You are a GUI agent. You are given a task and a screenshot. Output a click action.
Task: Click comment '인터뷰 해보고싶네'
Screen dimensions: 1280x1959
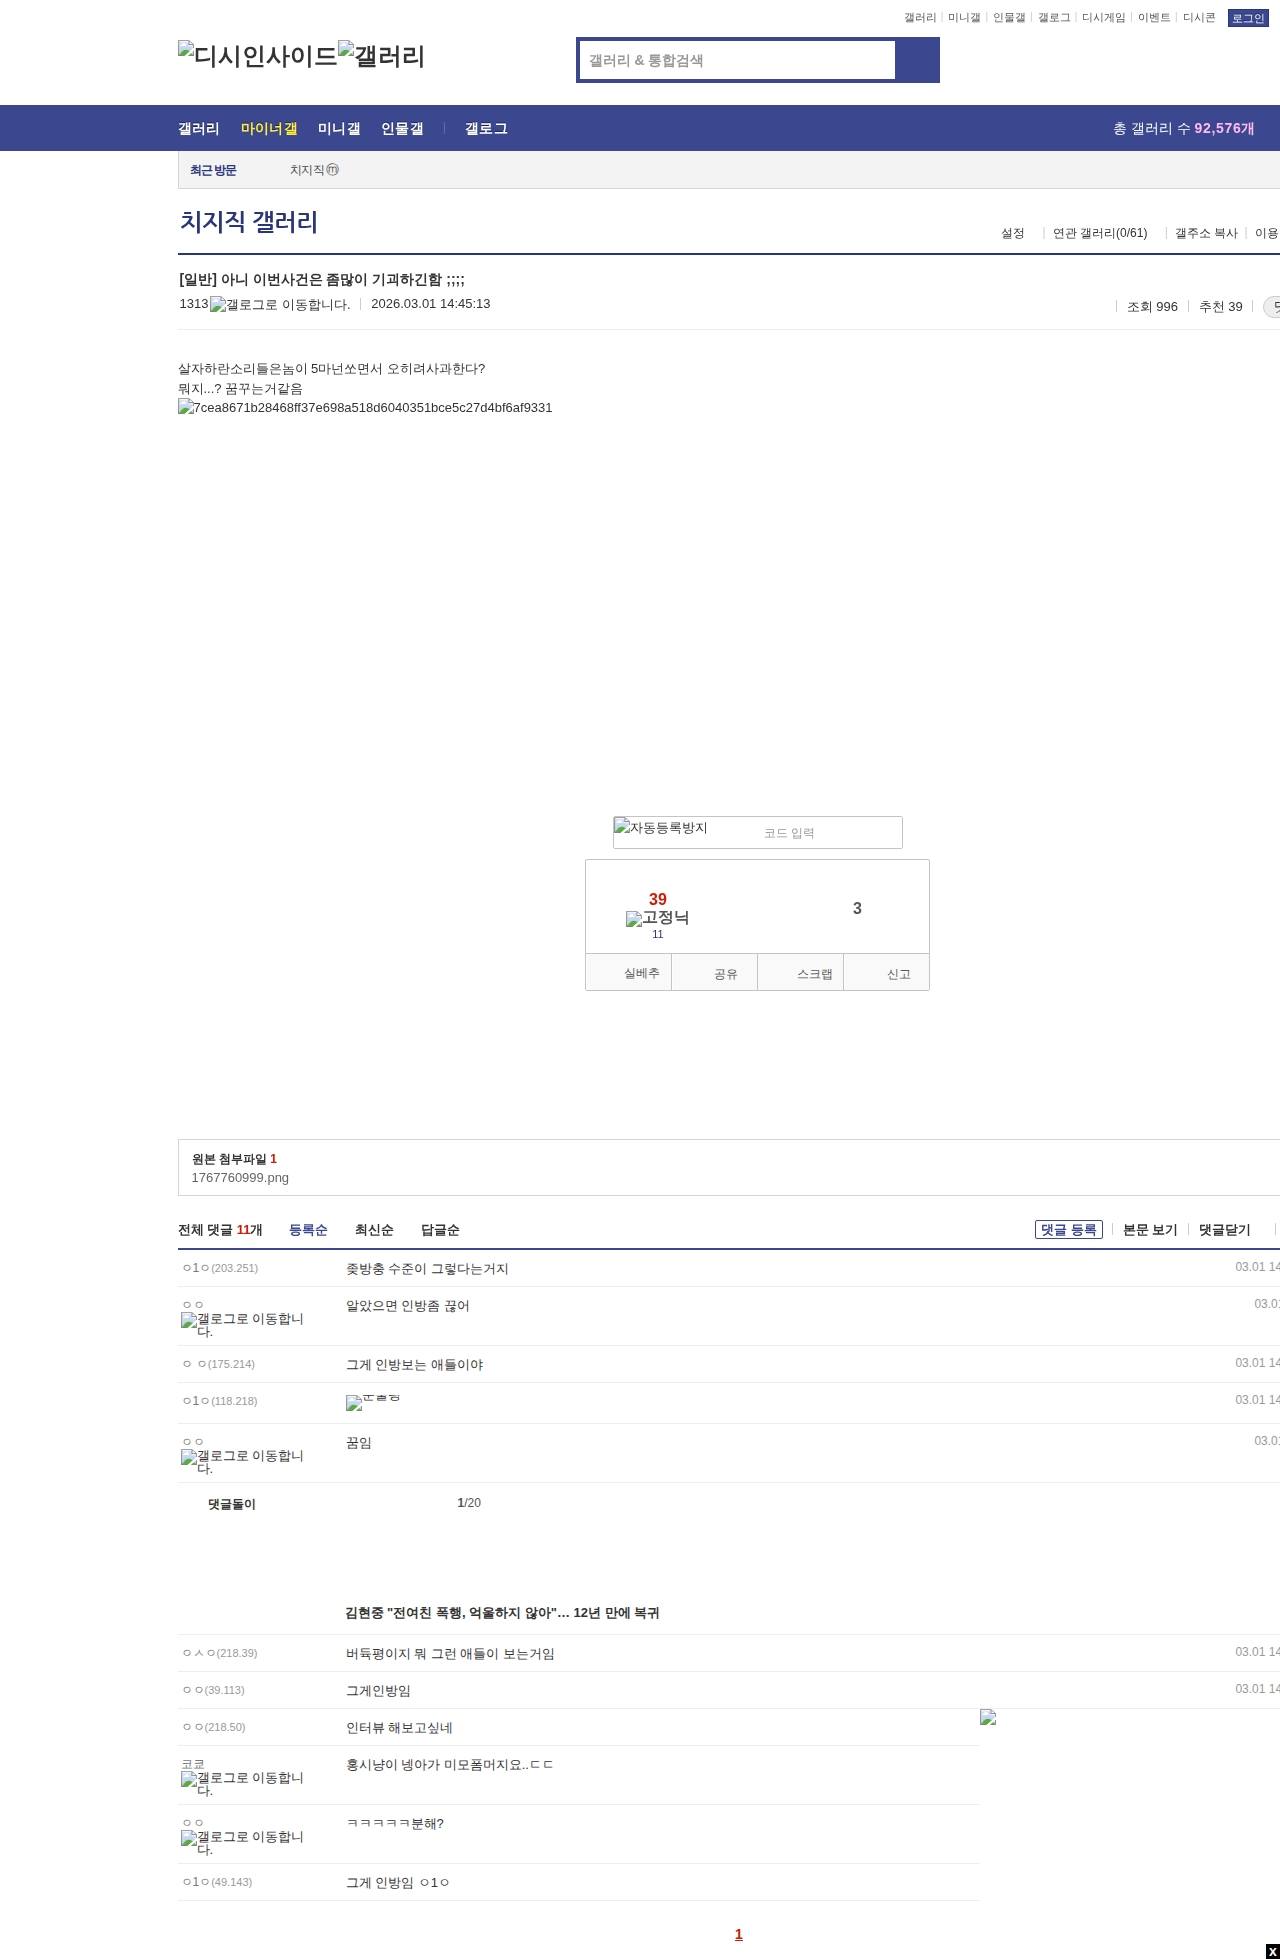point(399,1728)
